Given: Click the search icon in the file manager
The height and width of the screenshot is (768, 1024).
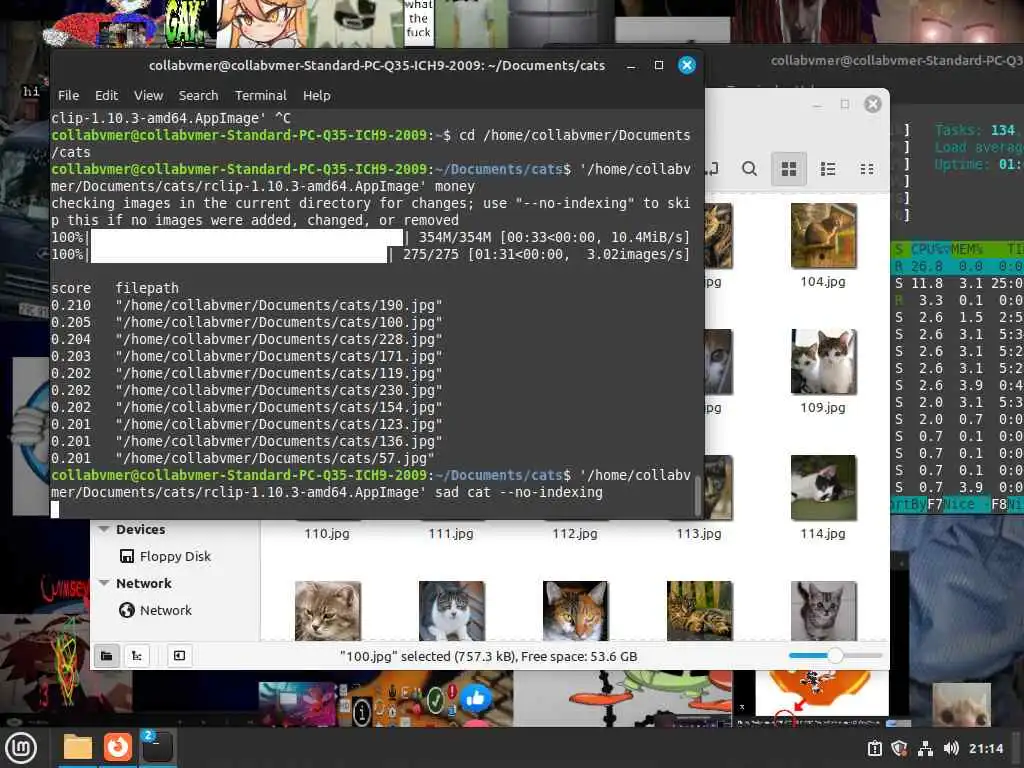Looking at the screenshot, I should (749, 168).
